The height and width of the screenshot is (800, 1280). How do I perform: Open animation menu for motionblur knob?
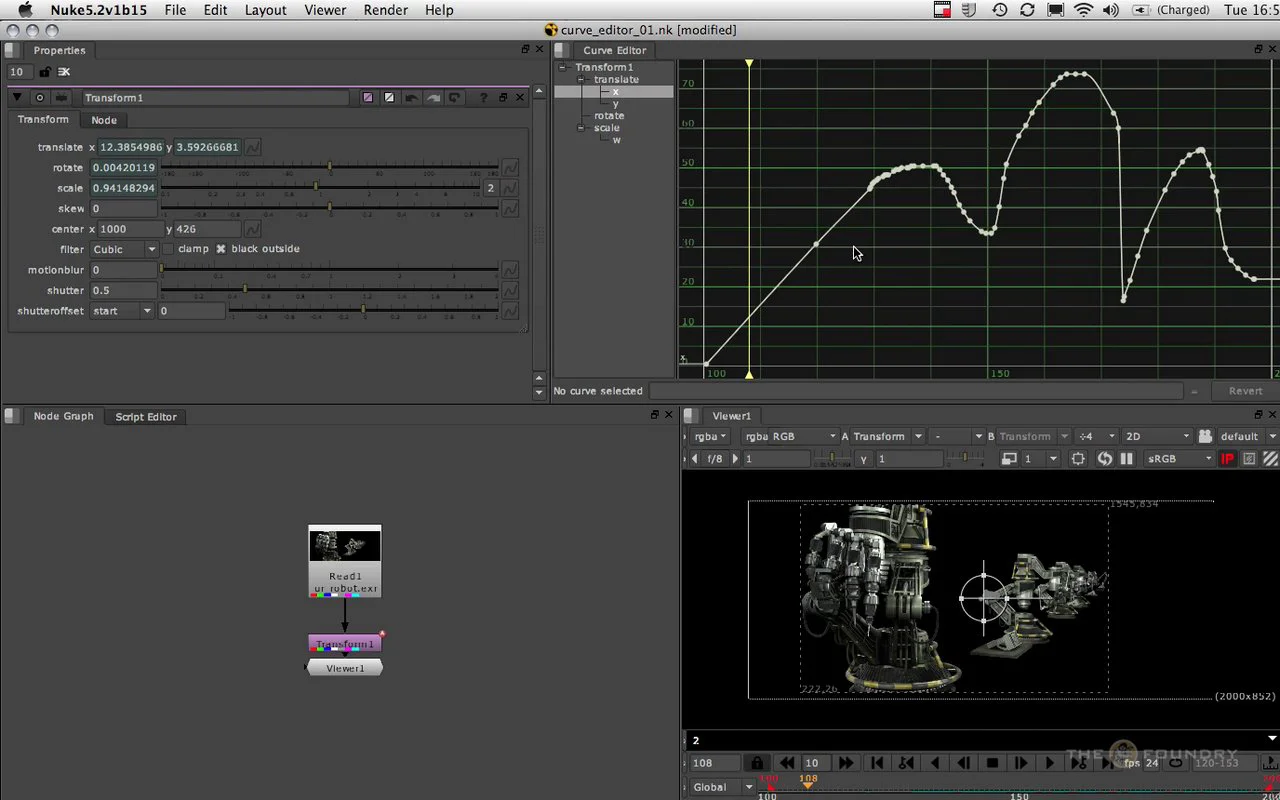pyautogui.click(x=510, y=270)
